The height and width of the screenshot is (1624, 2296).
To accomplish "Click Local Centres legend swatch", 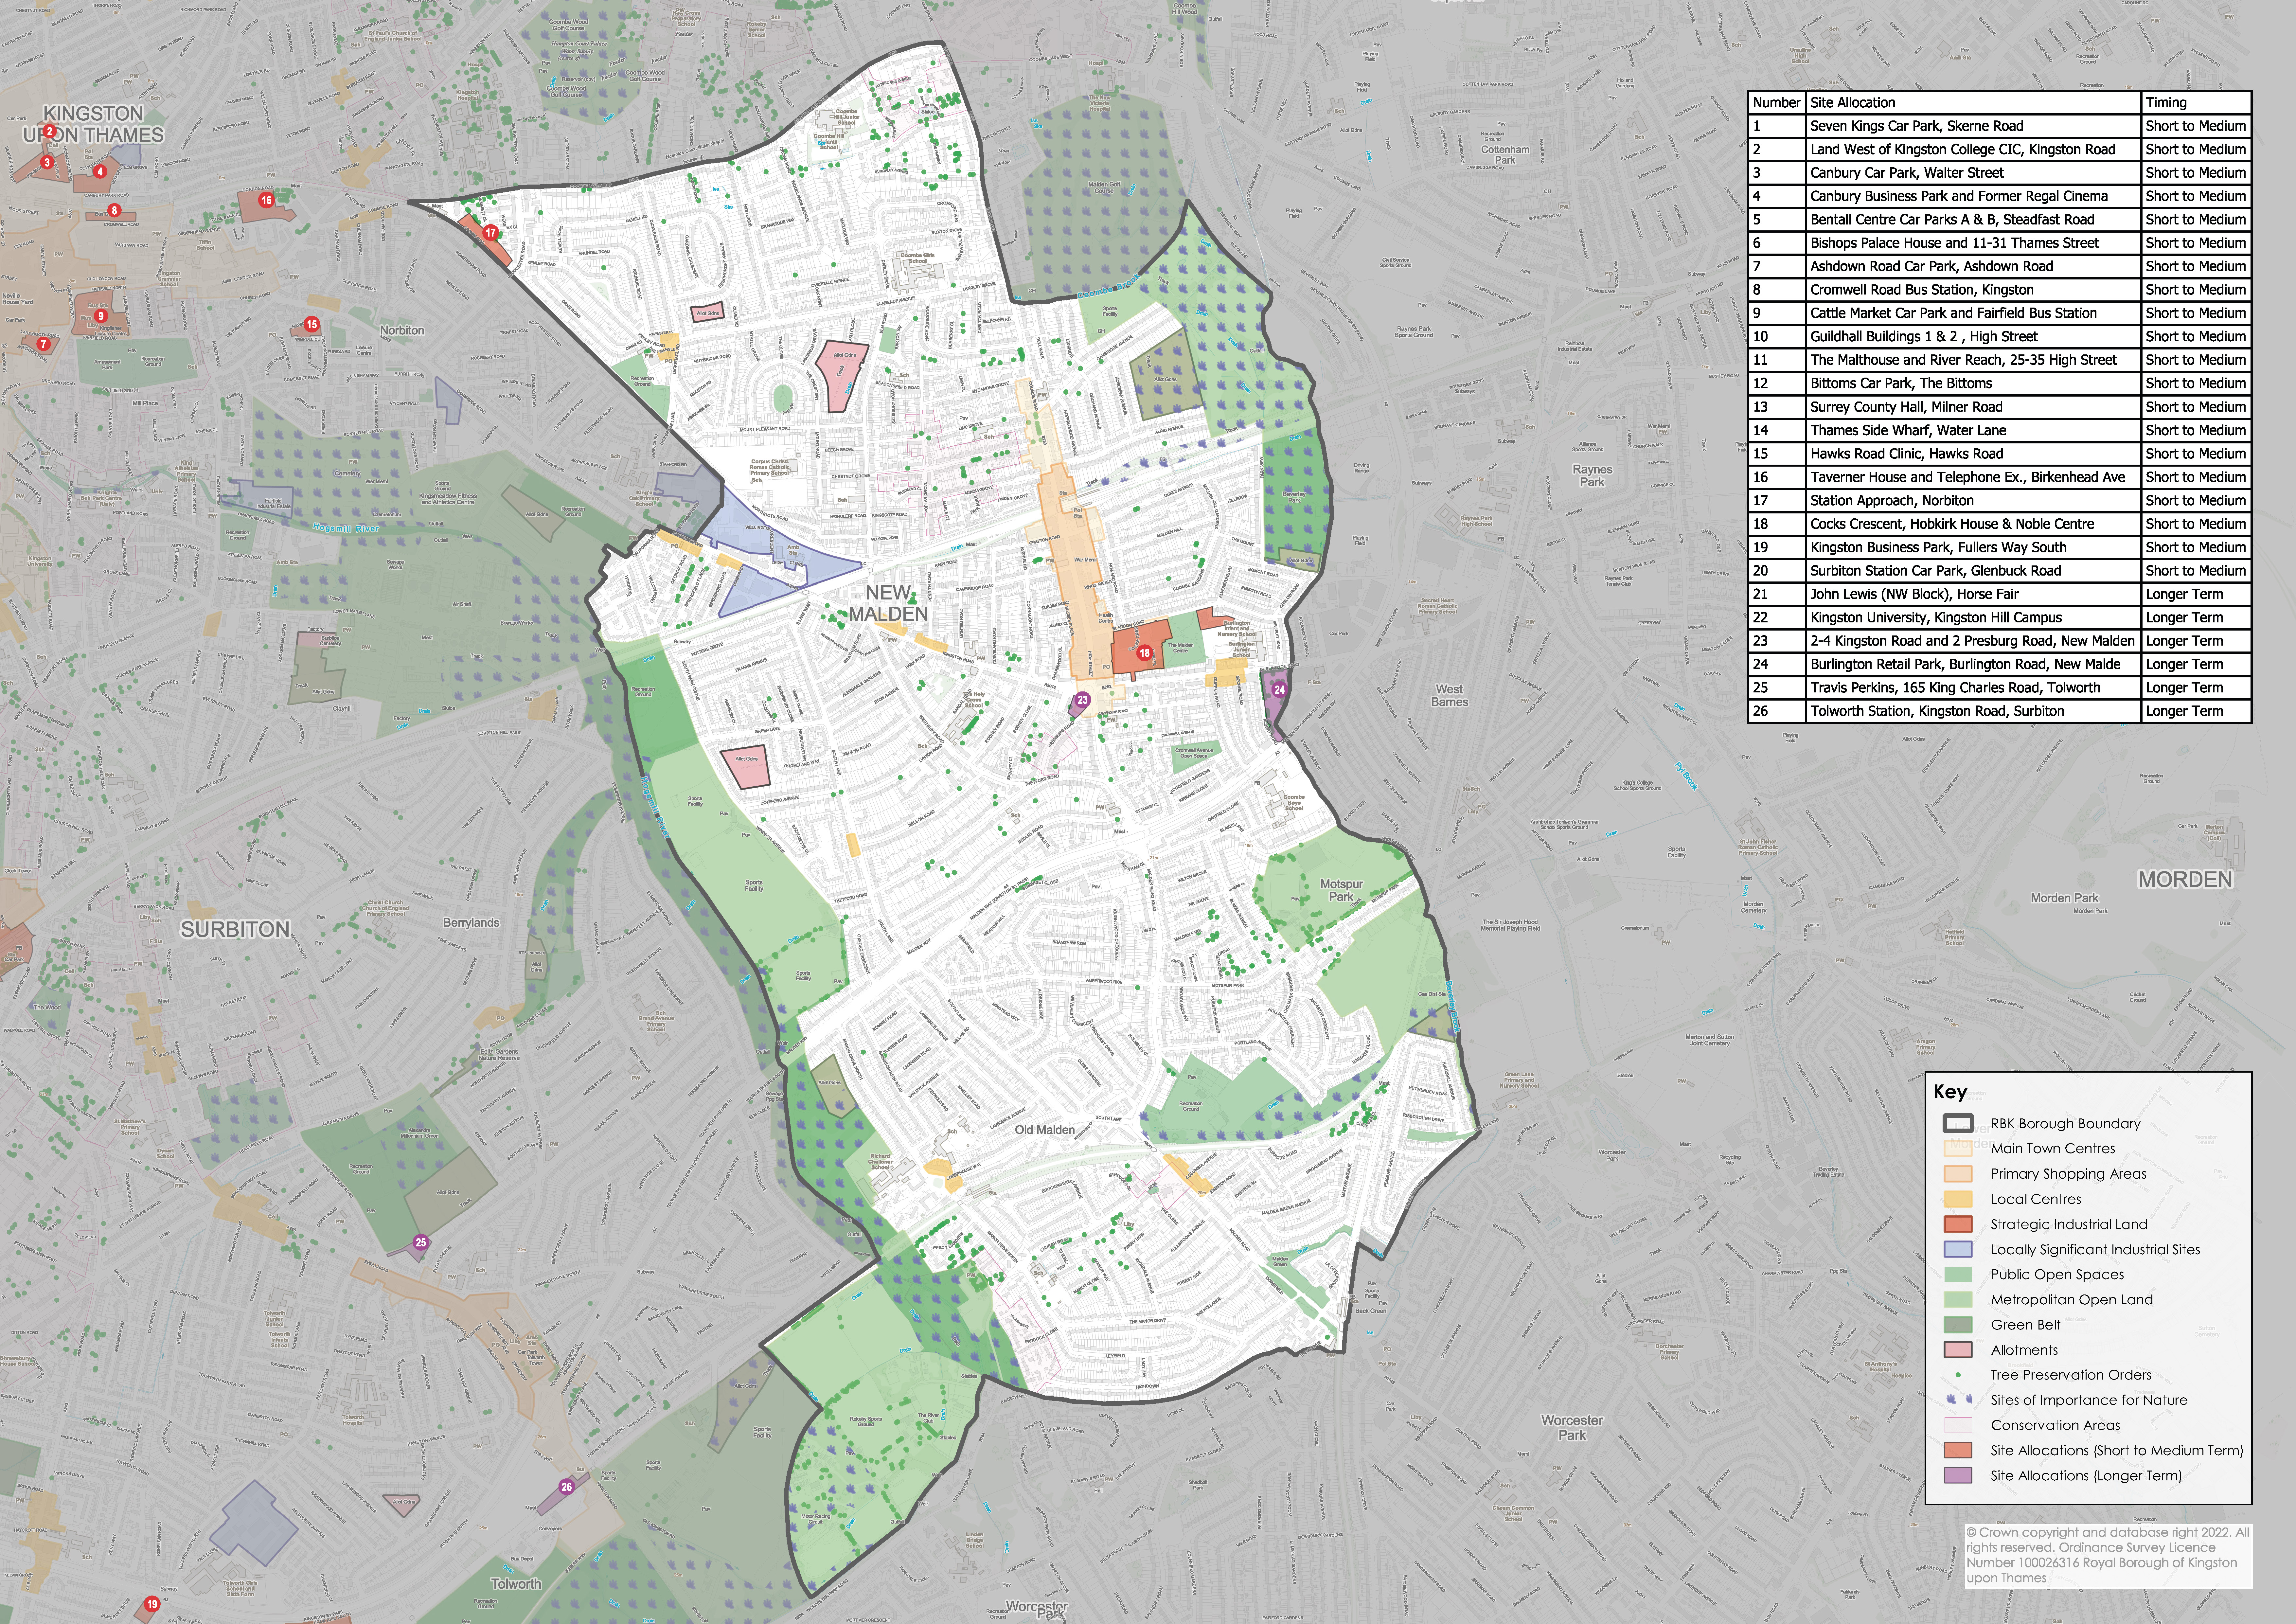I will [x=1958, y=1199].
